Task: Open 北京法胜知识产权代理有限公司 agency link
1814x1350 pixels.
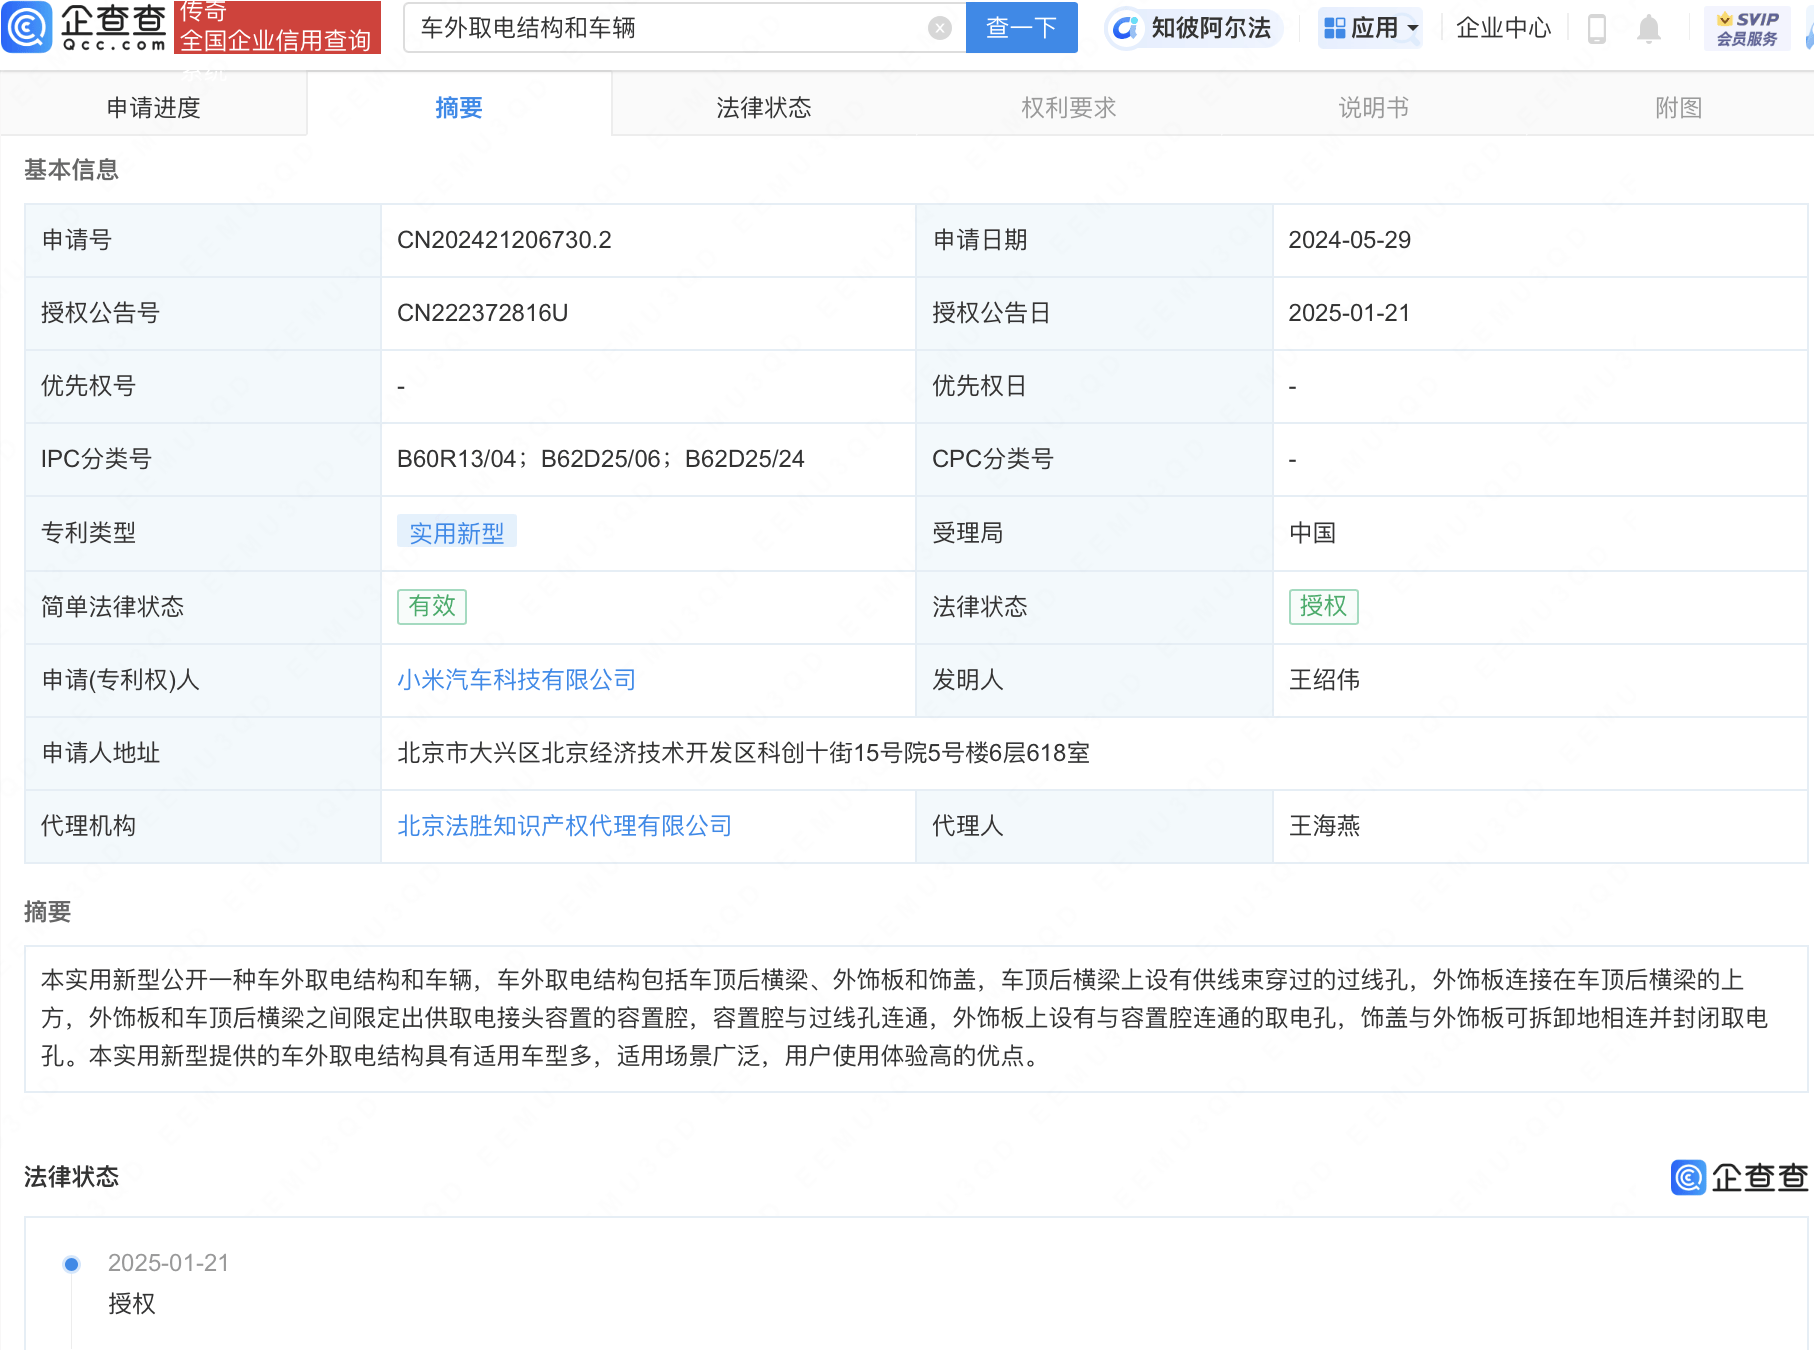Action: tap(564, 826)
